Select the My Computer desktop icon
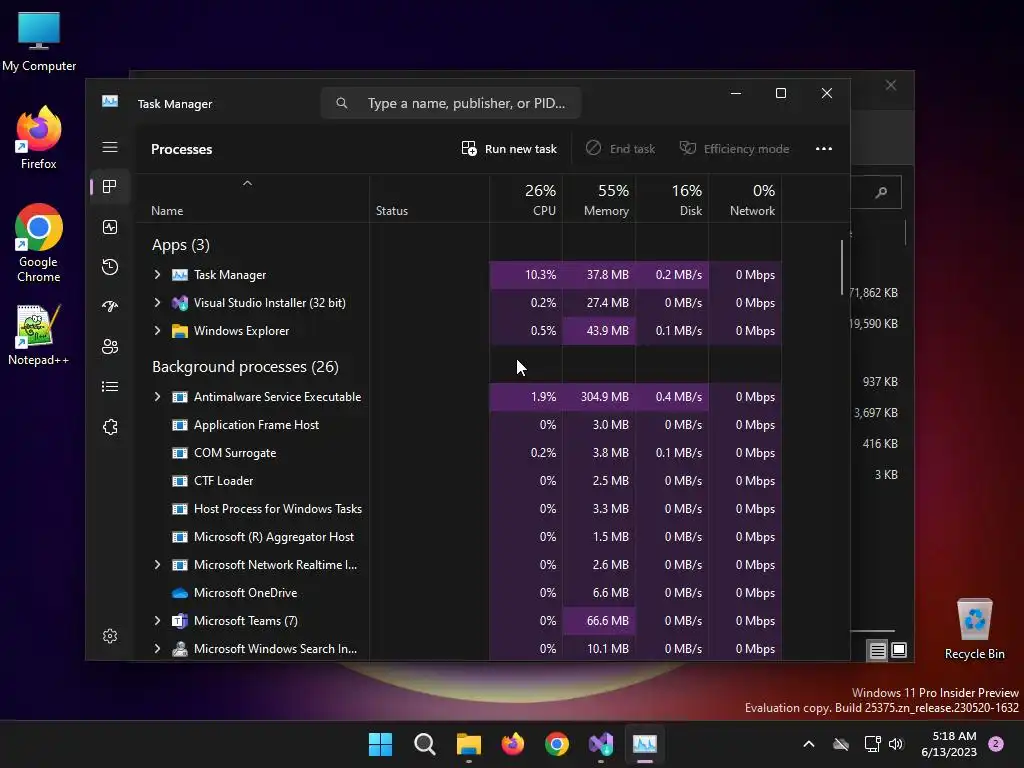Viewport: 1024px width, 768px height. pos(39,41)
